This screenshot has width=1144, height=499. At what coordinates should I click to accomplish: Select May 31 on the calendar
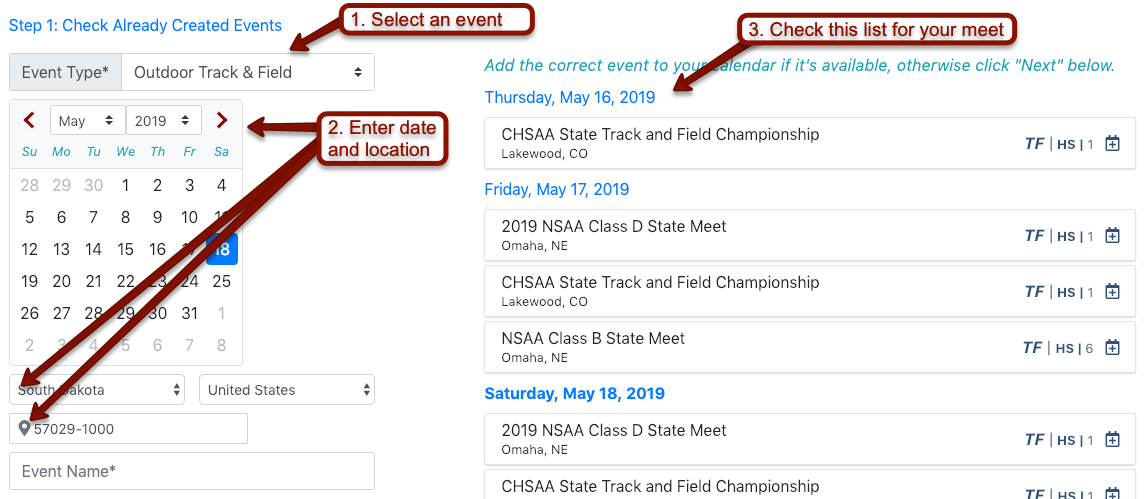[190, 314]
